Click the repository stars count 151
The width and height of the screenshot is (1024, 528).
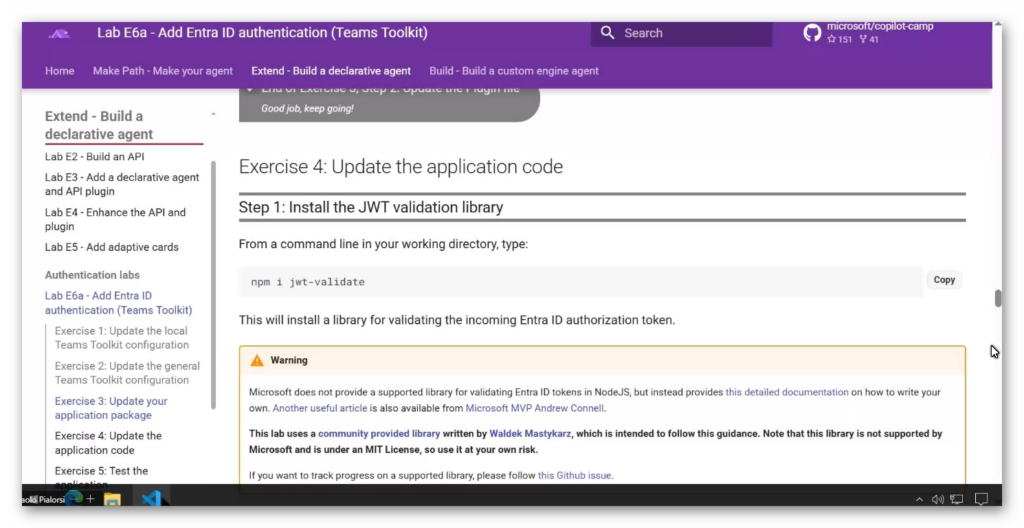point(839,39)
